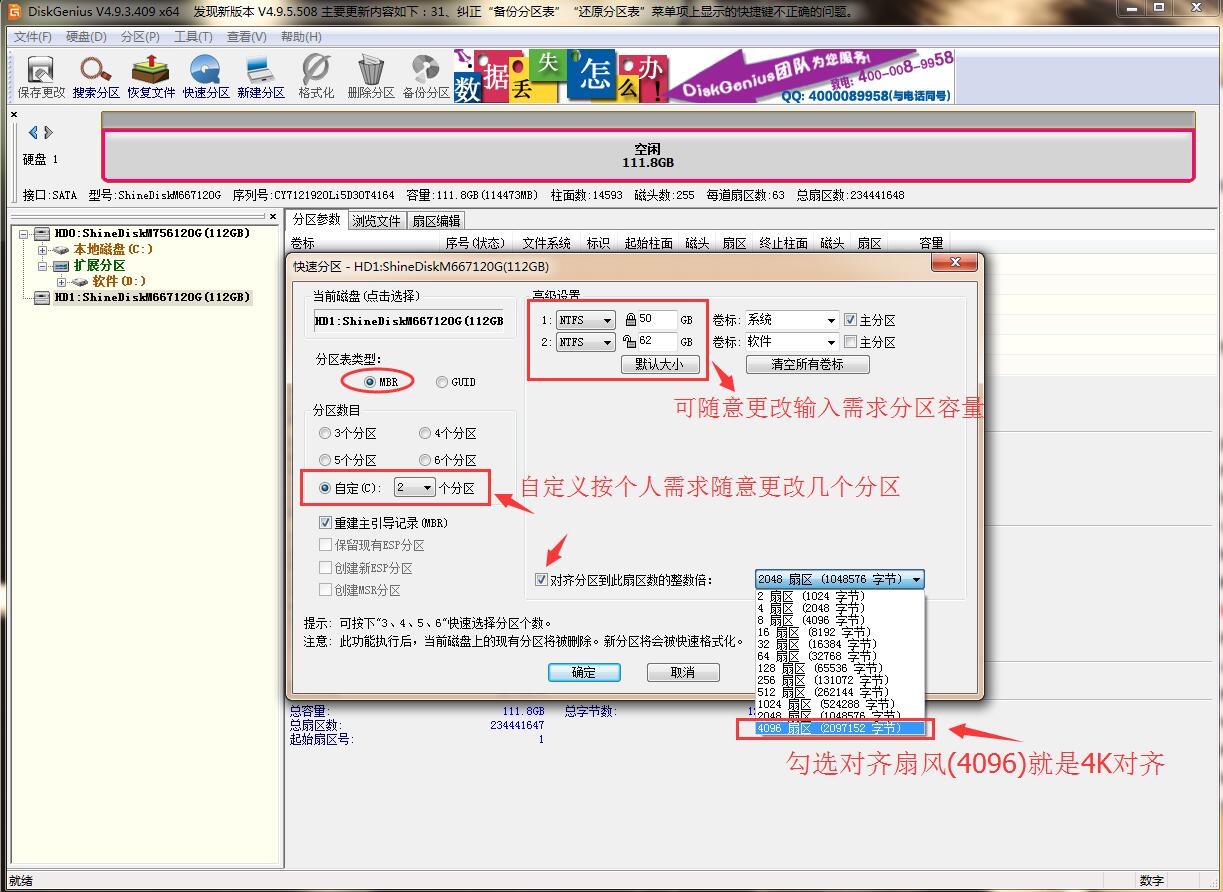Screen dimensions: 1223x892
Task: Open the DiskGenius data recovery banner ad
Action: tap(703, 76)
